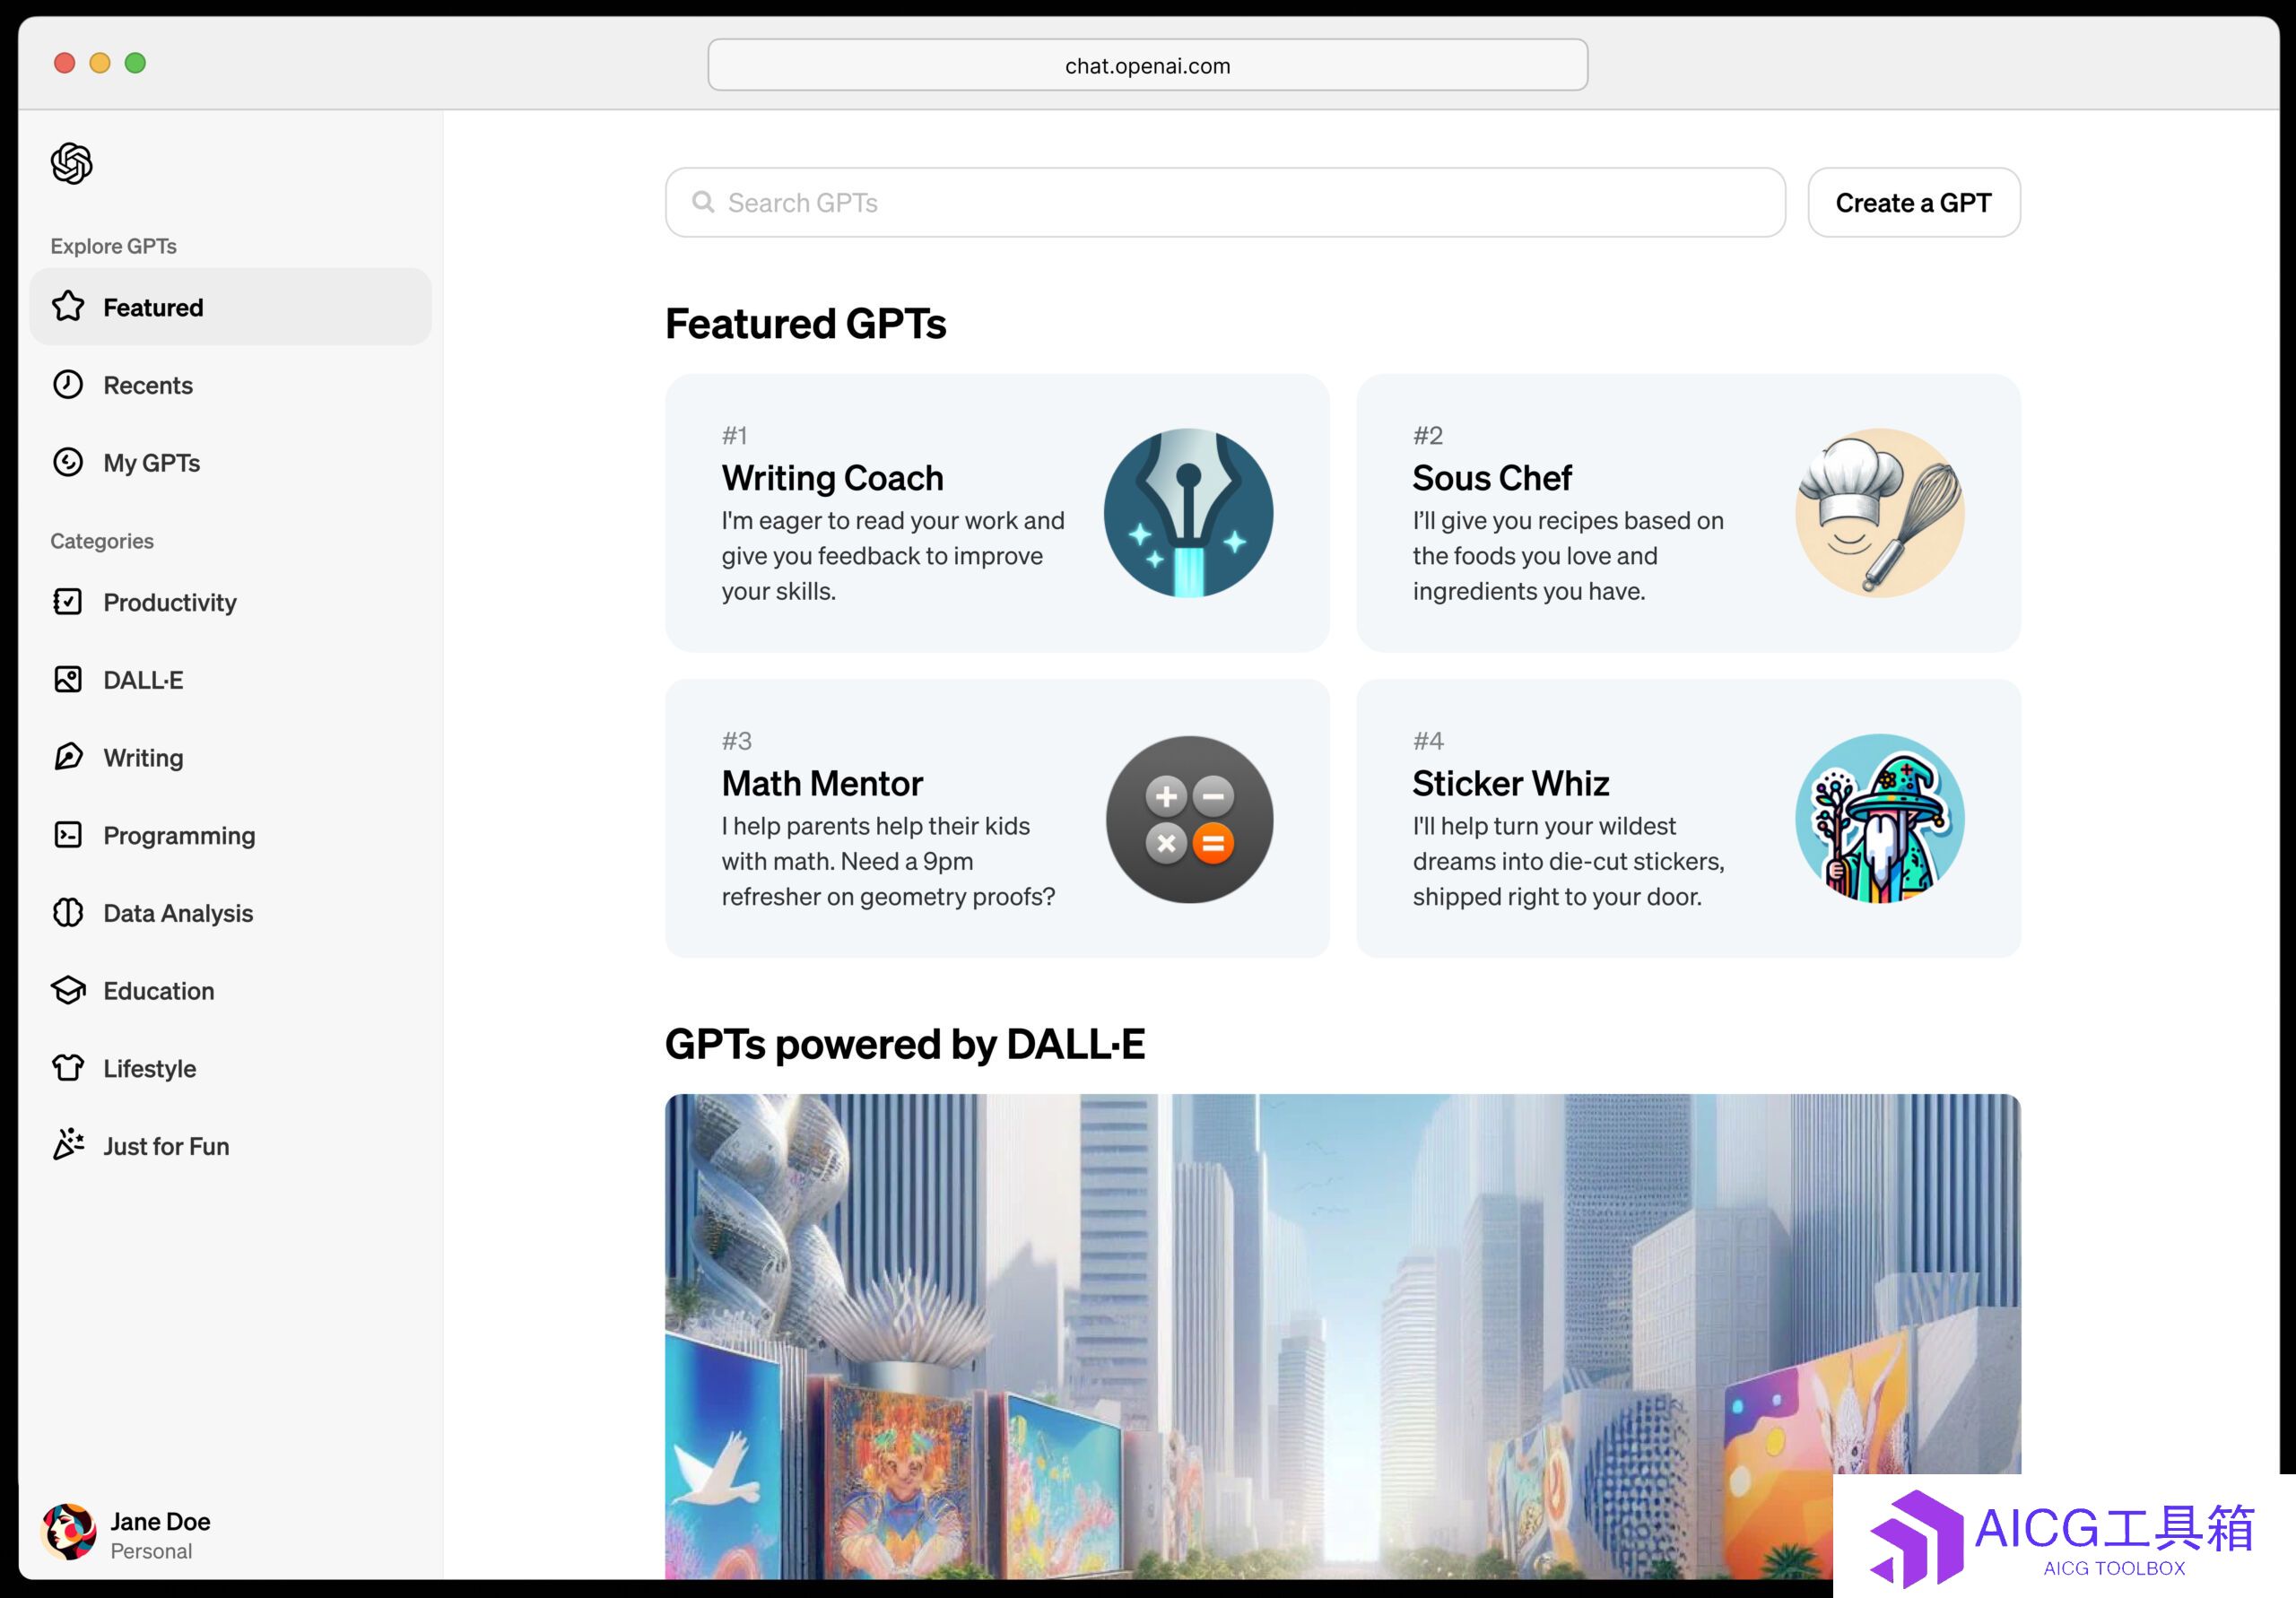Select the DALL·E category
Screen dimensions: 2296x1598
click(x=231, y=680)
